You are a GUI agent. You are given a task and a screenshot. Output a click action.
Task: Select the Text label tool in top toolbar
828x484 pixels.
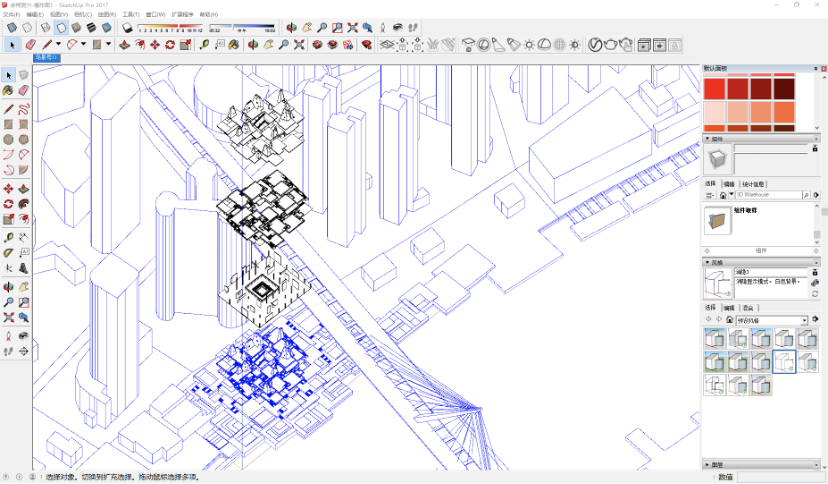(220, 45)
